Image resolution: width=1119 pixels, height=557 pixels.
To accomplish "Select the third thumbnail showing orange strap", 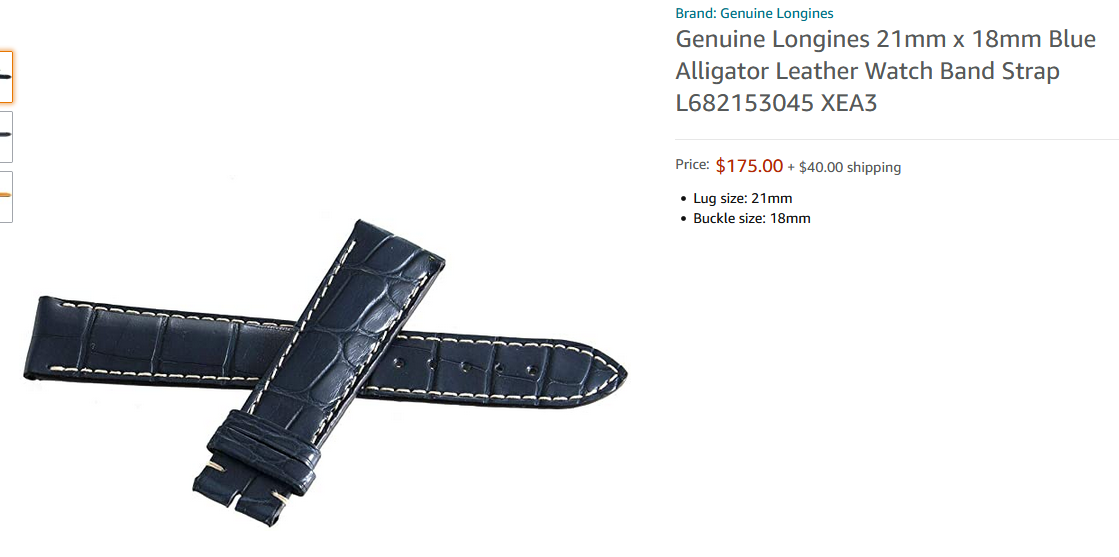I will pos(6,196).
